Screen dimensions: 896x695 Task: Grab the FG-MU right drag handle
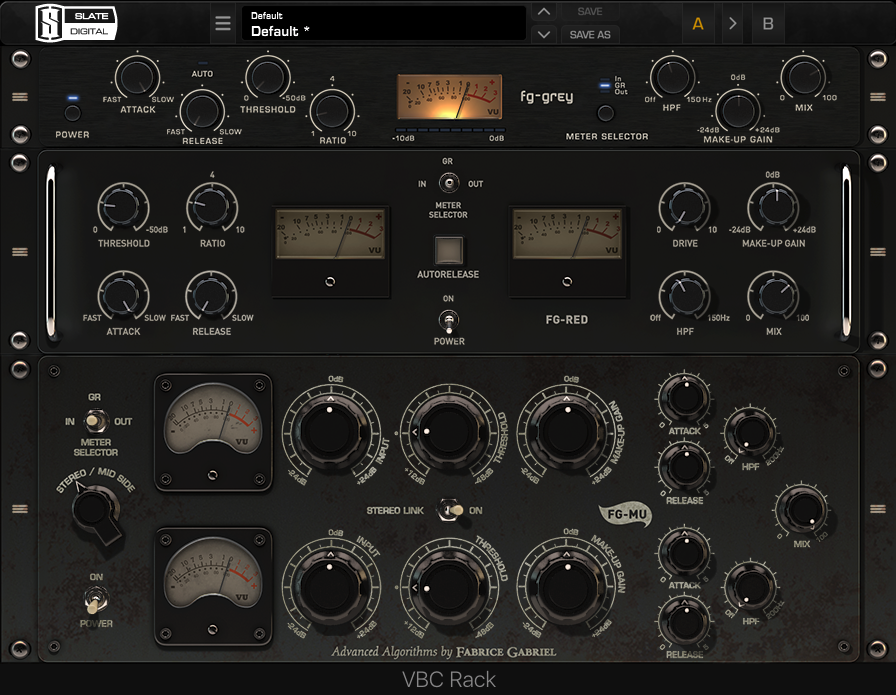click(x=878, y=509)
